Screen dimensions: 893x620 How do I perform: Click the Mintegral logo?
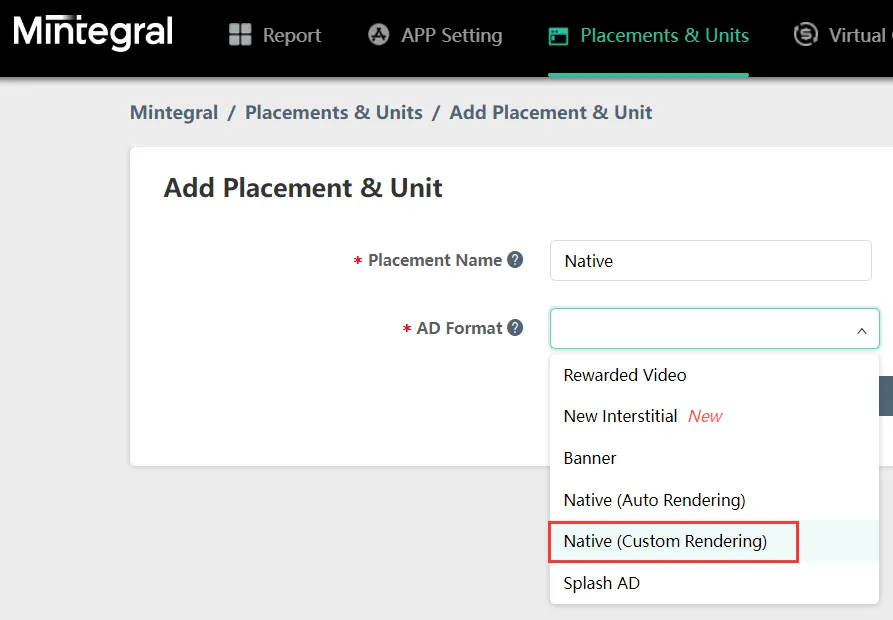91,32
